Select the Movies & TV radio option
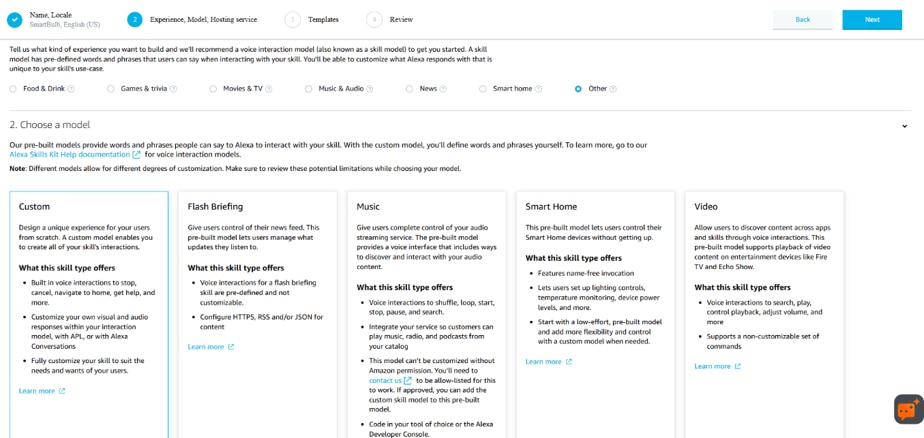This screenshot has width=924, height=438. [213, 89]
